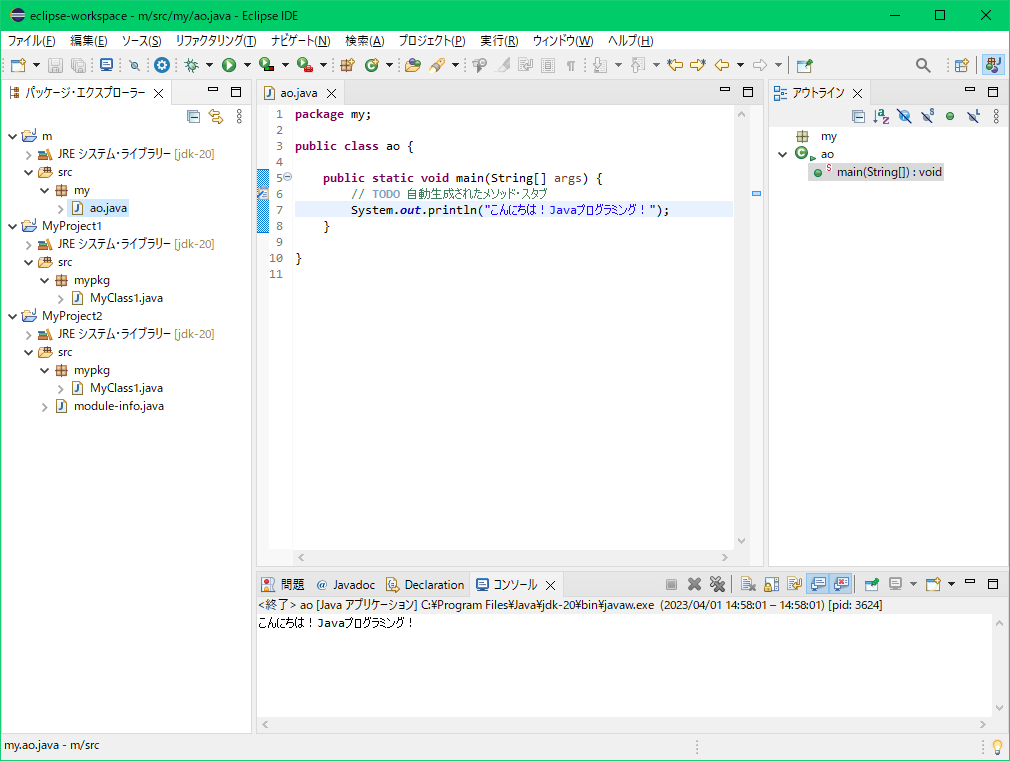1010x761 pixels.
Task: Toggle alphabetical Sort in Outline view
Action: point(881,117)
